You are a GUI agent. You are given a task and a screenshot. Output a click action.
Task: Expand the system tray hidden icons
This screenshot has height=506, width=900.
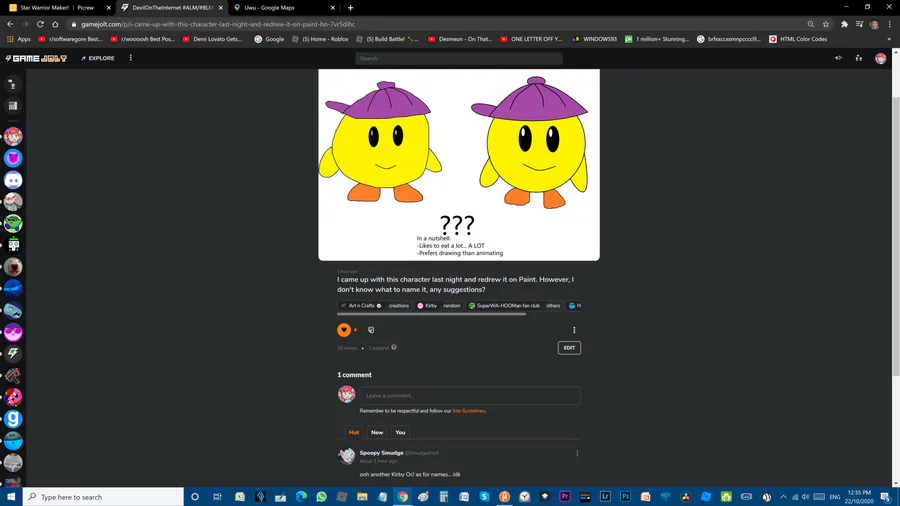pyautogui.click(x=783, y=497)
